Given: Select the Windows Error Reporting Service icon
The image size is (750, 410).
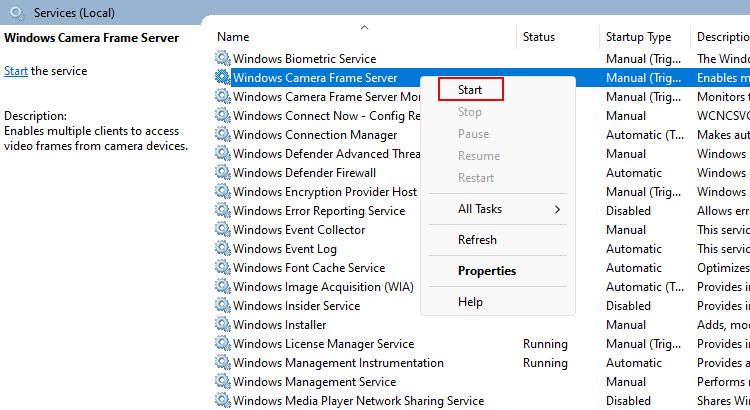Looking at the screenshot, I should [222, 211].
